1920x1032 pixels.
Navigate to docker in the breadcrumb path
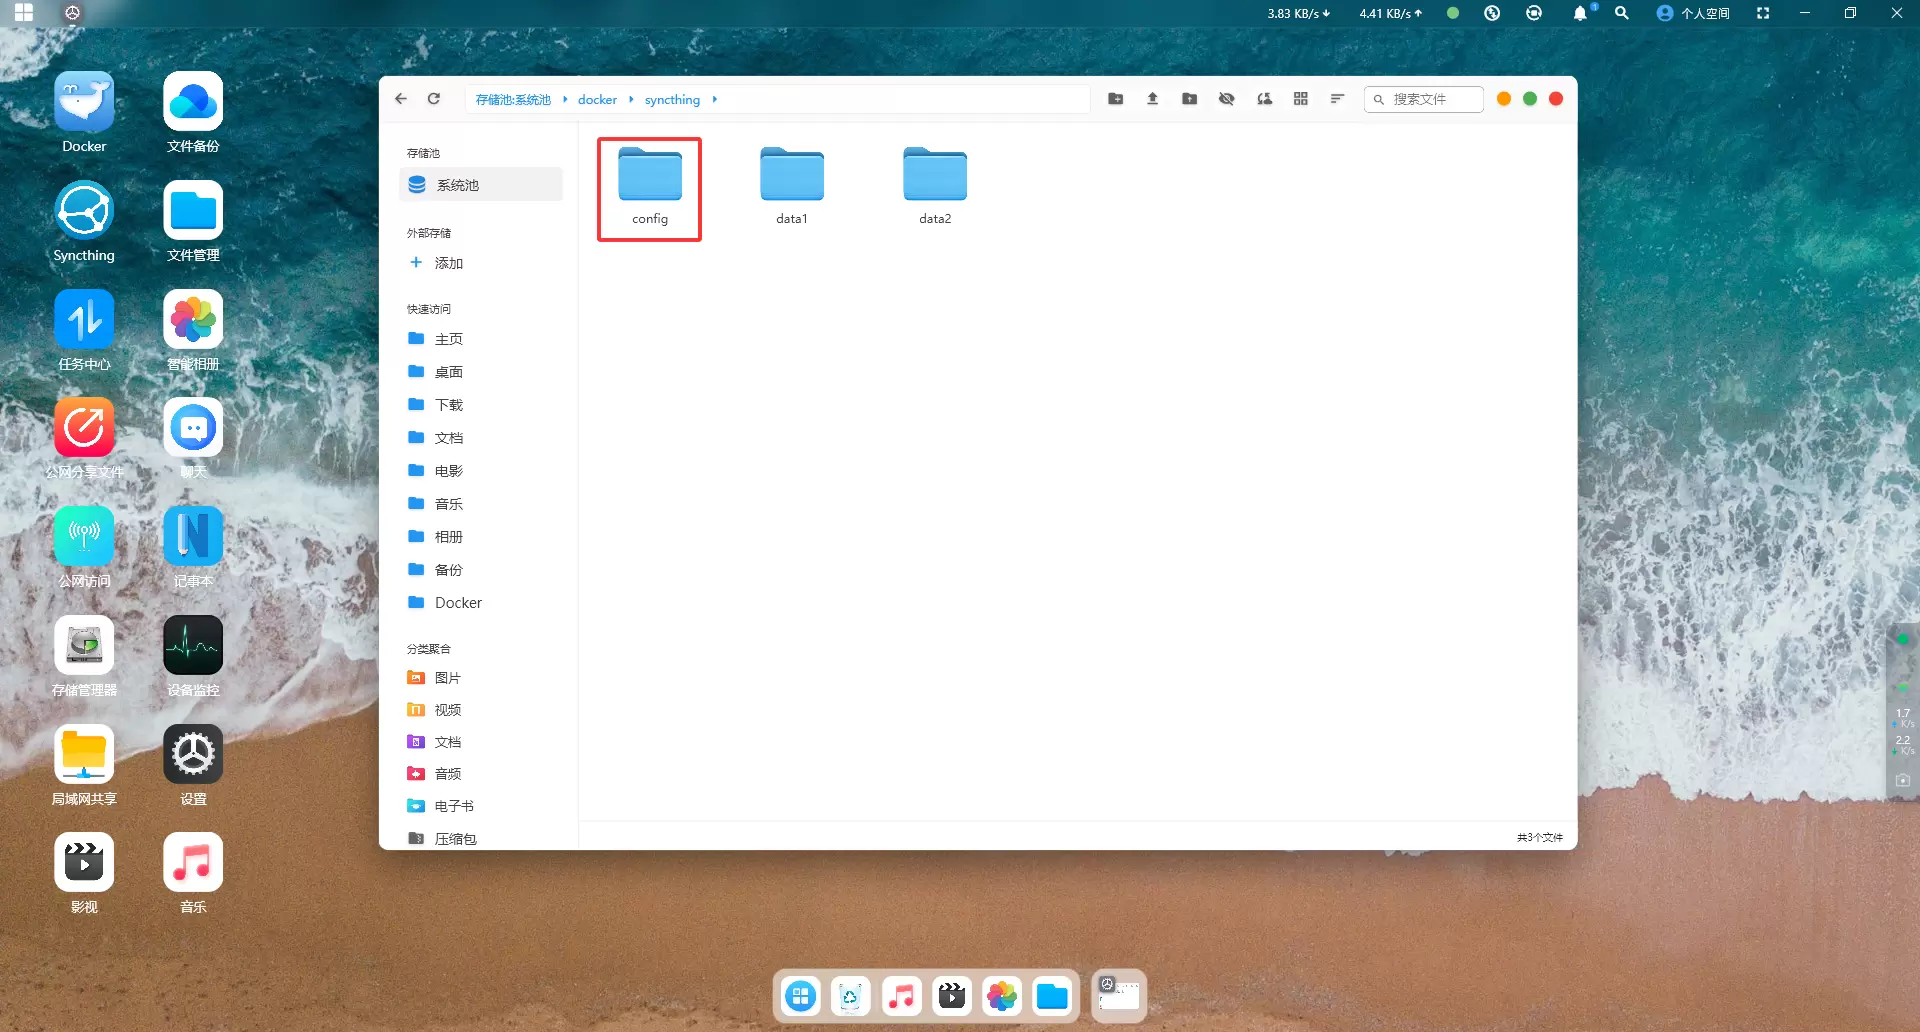(597, 100)
